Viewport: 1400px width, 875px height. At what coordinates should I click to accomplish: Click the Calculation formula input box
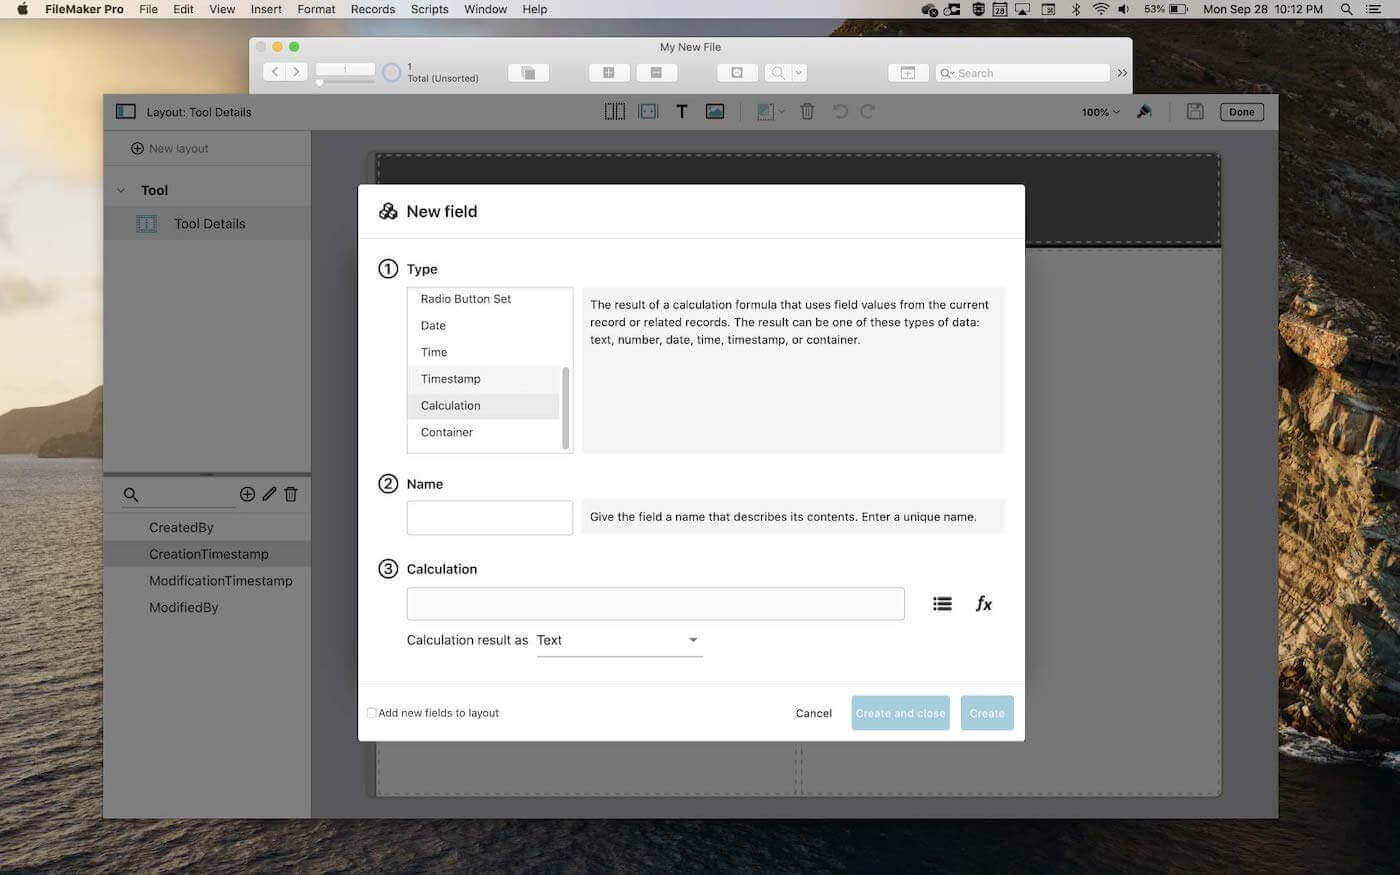click(656, 604)
